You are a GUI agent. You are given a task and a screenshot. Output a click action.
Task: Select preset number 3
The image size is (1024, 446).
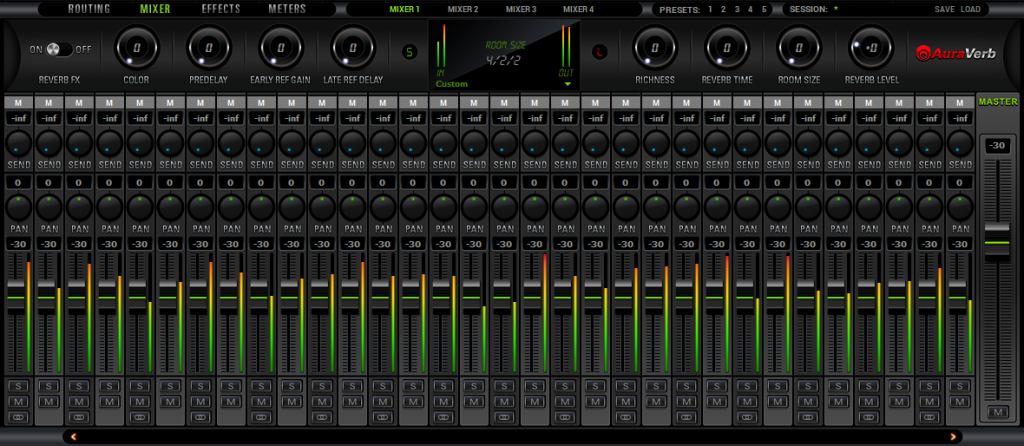[x=738, y=9]
